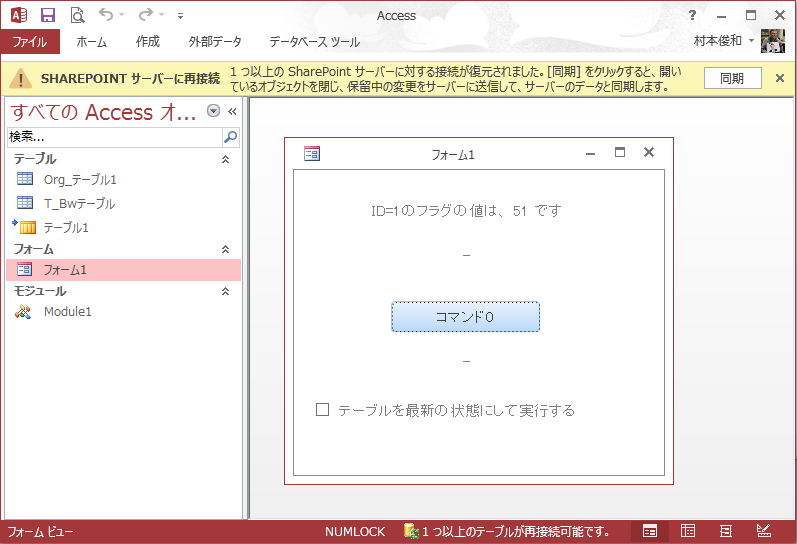Collapse the モジュール group section
The image size is (797, 544).
click(x=225, y=291)
